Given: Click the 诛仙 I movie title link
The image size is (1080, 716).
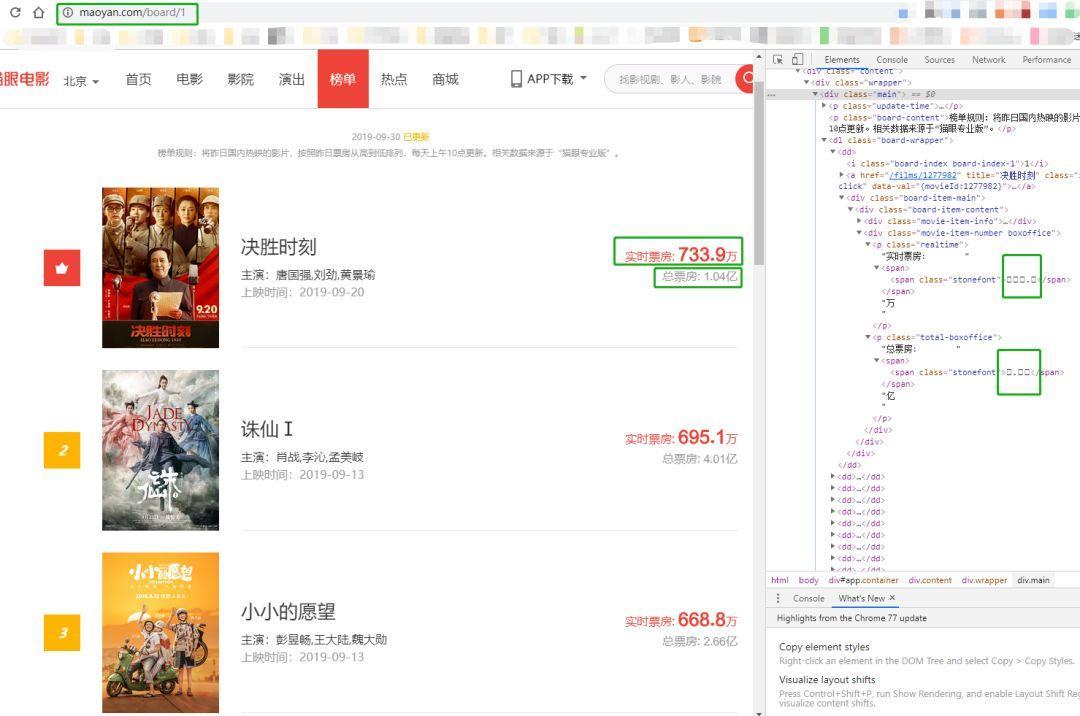Looking at the screenshot, I should 267,430.
